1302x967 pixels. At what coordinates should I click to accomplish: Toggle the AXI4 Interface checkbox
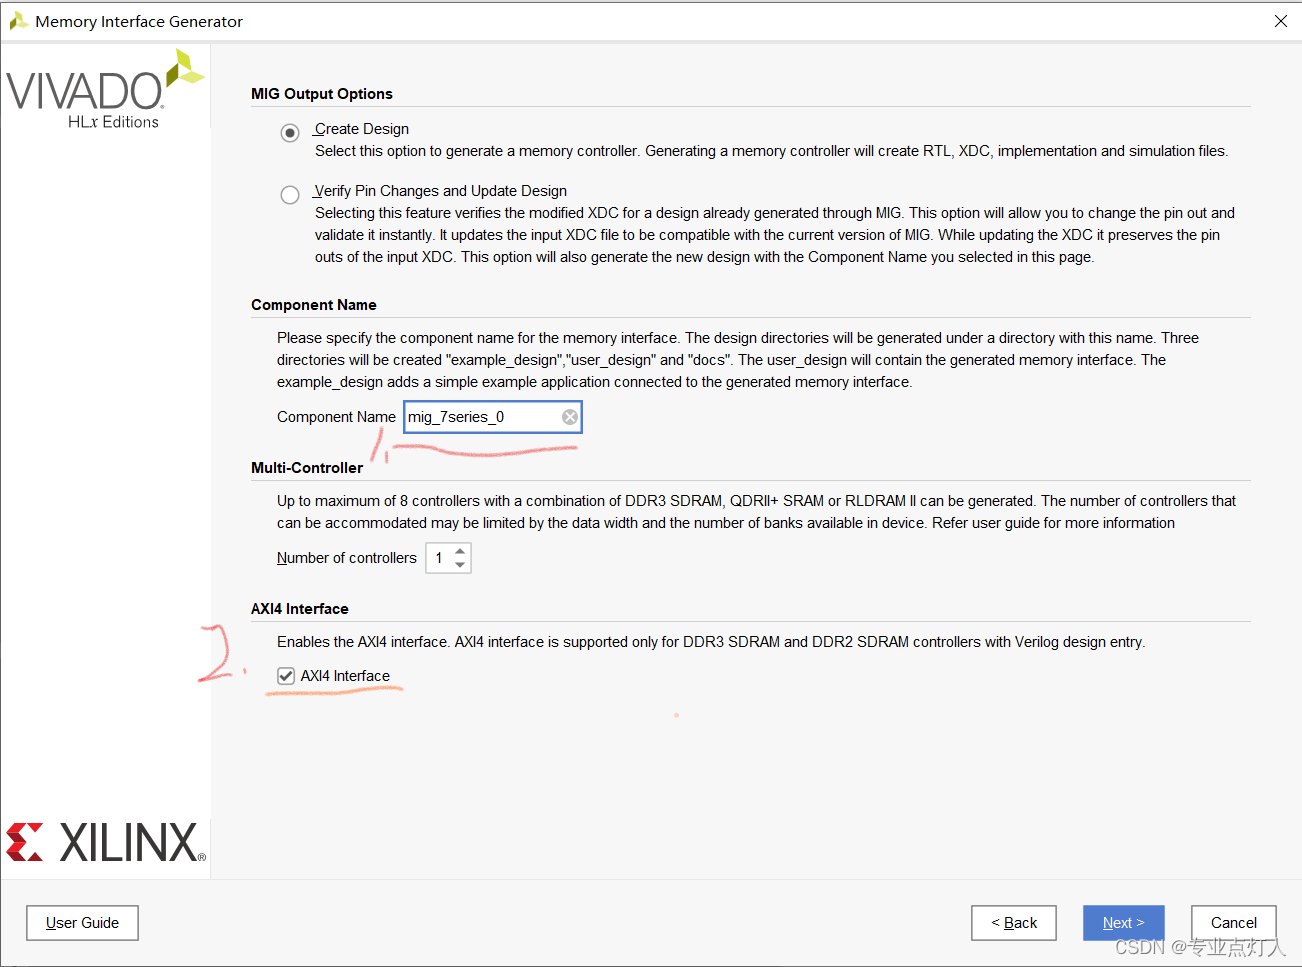286,676
